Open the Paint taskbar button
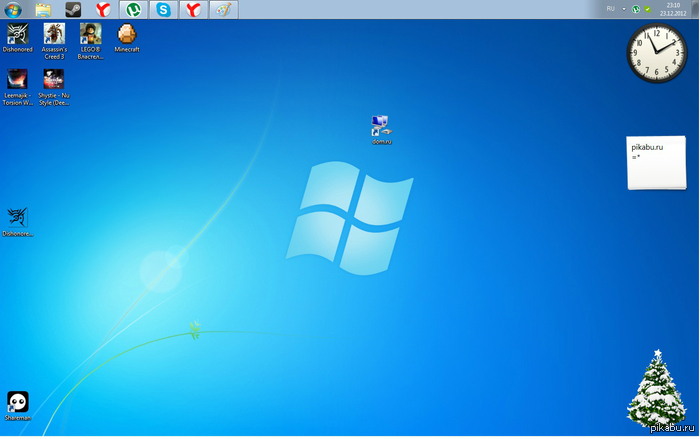The height and width of the screenshot is (439, 700). pyautogui.click(x=224, y=9)
